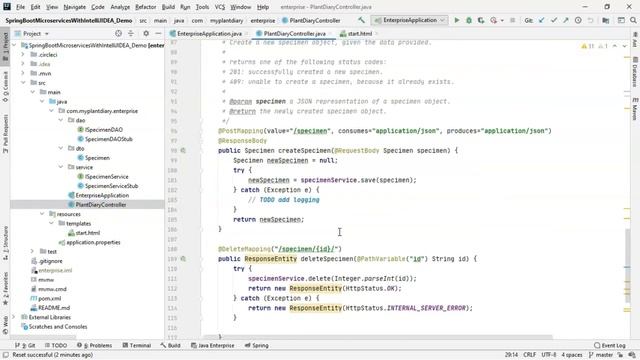Open the File menu
Image resolution: width=640 pixels, height=360 pixels.
click(20, 7)
